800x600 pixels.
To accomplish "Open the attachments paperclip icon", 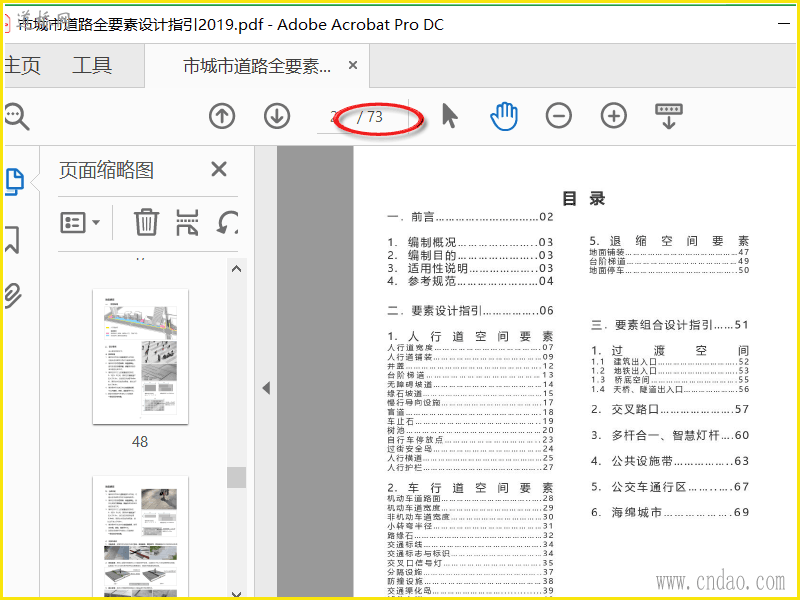I will point(13,295).
